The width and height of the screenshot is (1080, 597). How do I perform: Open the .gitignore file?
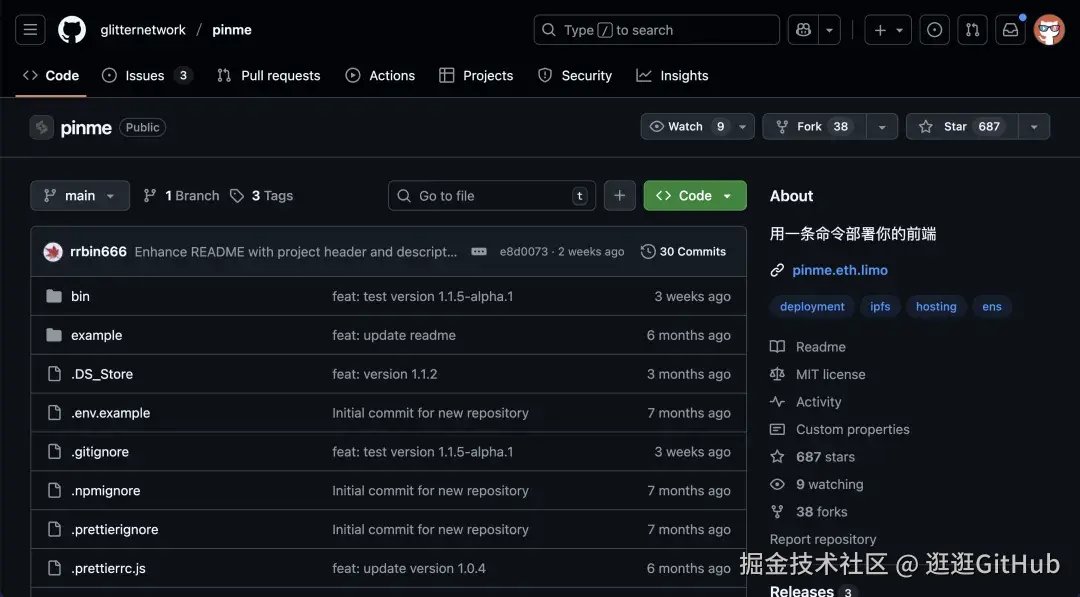click(x=100, y=452)
